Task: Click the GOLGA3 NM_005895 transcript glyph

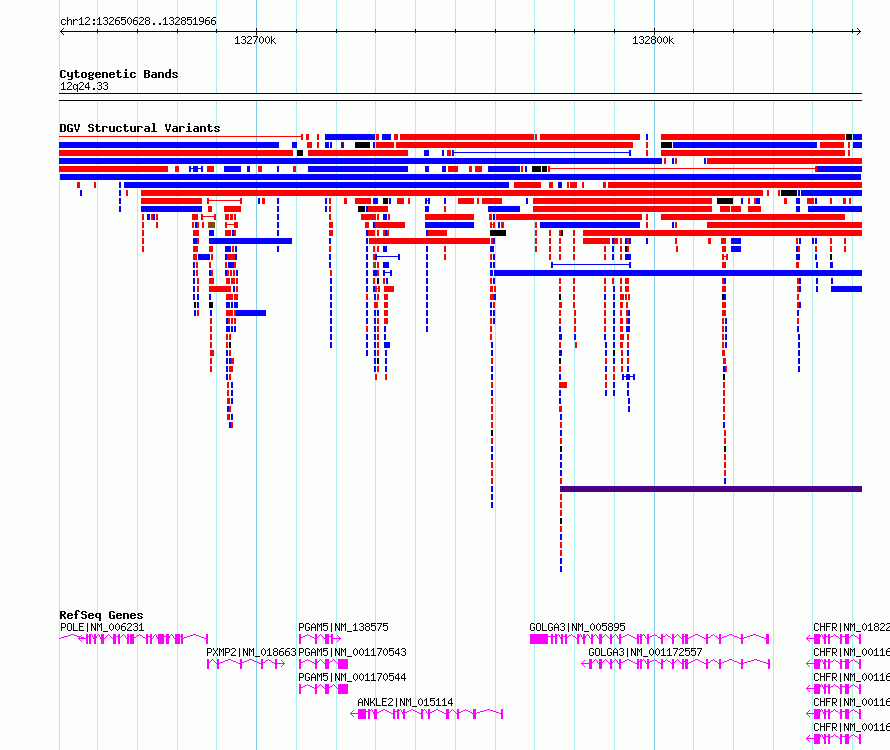Action: pyautogui.click(x=649, y=639)
